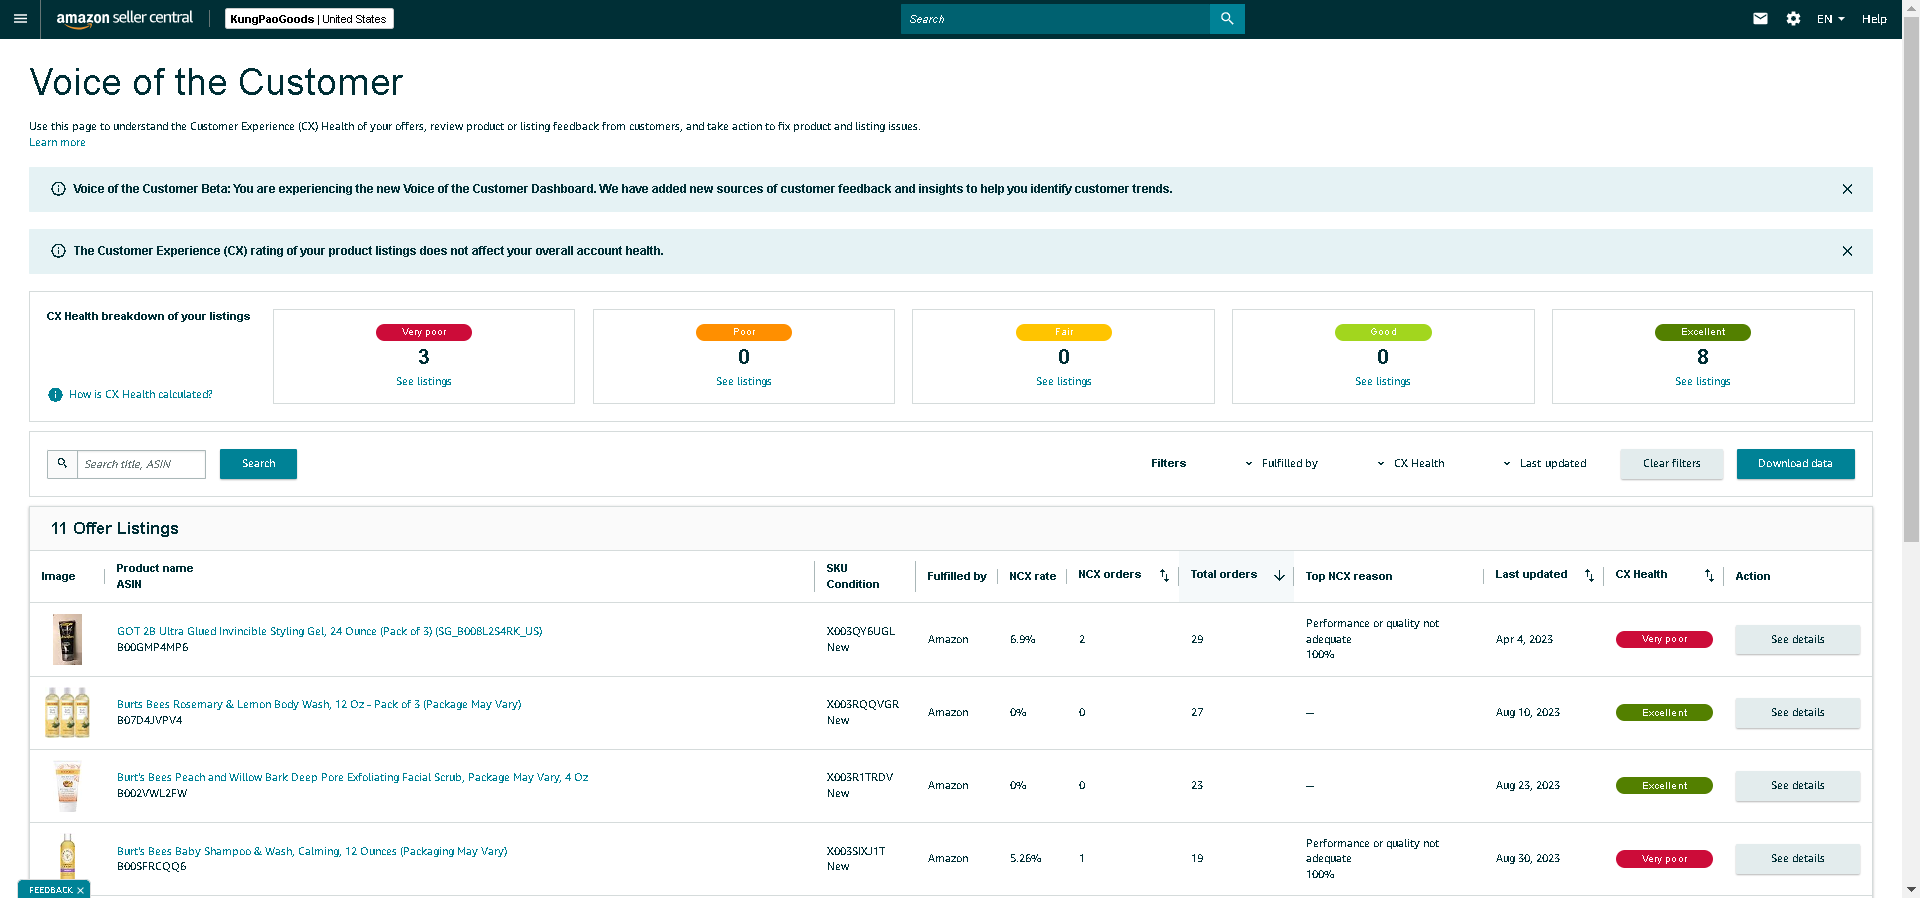See listings under Excellent
This screenshot has height=898, width=1920.
[1703, 382]
